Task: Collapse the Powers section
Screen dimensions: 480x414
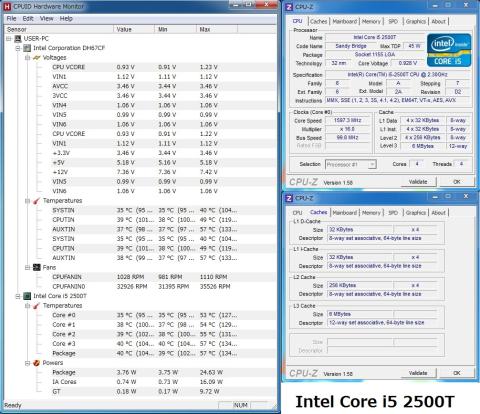Action: [28, 363]
